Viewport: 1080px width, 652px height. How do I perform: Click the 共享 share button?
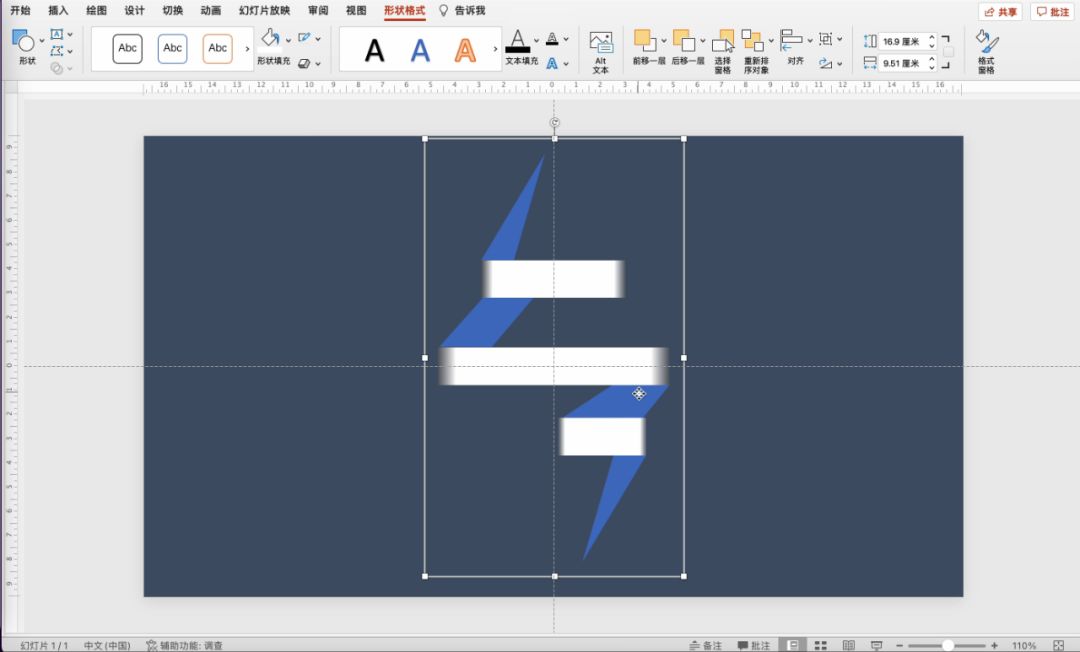click(x=1000, y=12)
